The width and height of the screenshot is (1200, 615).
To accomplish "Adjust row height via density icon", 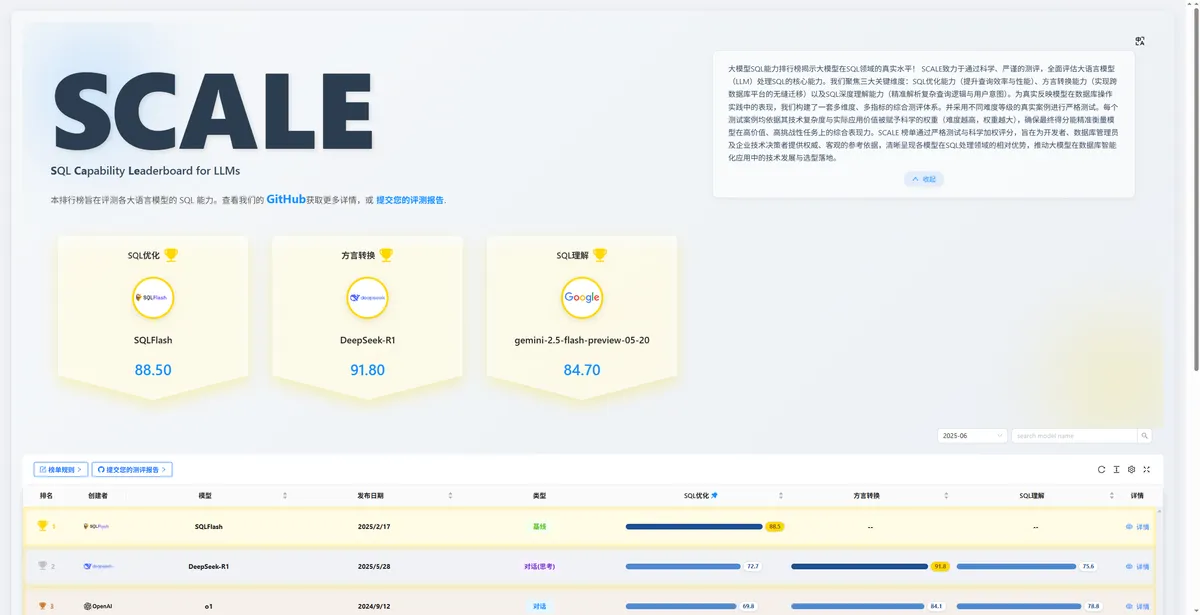I will 1117,469.
